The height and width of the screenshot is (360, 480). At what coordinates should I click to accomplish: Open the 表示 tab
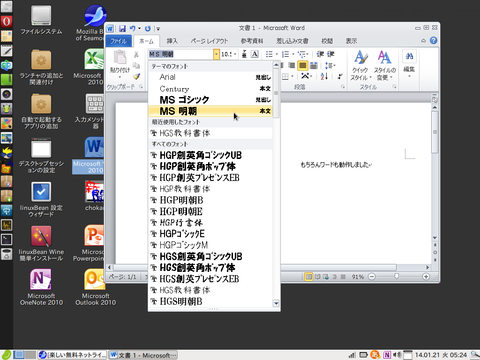(351, 41)
